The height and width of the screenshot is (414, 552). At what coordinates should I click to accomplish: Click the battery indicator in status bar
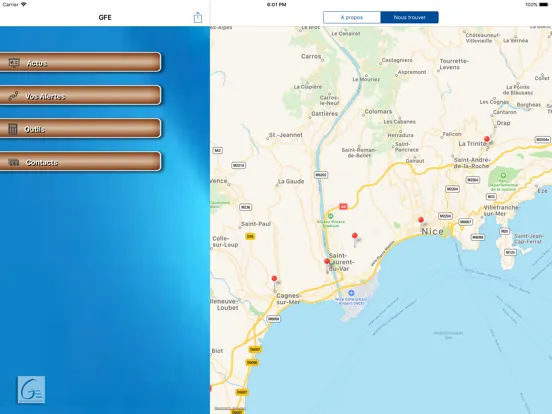544,5
